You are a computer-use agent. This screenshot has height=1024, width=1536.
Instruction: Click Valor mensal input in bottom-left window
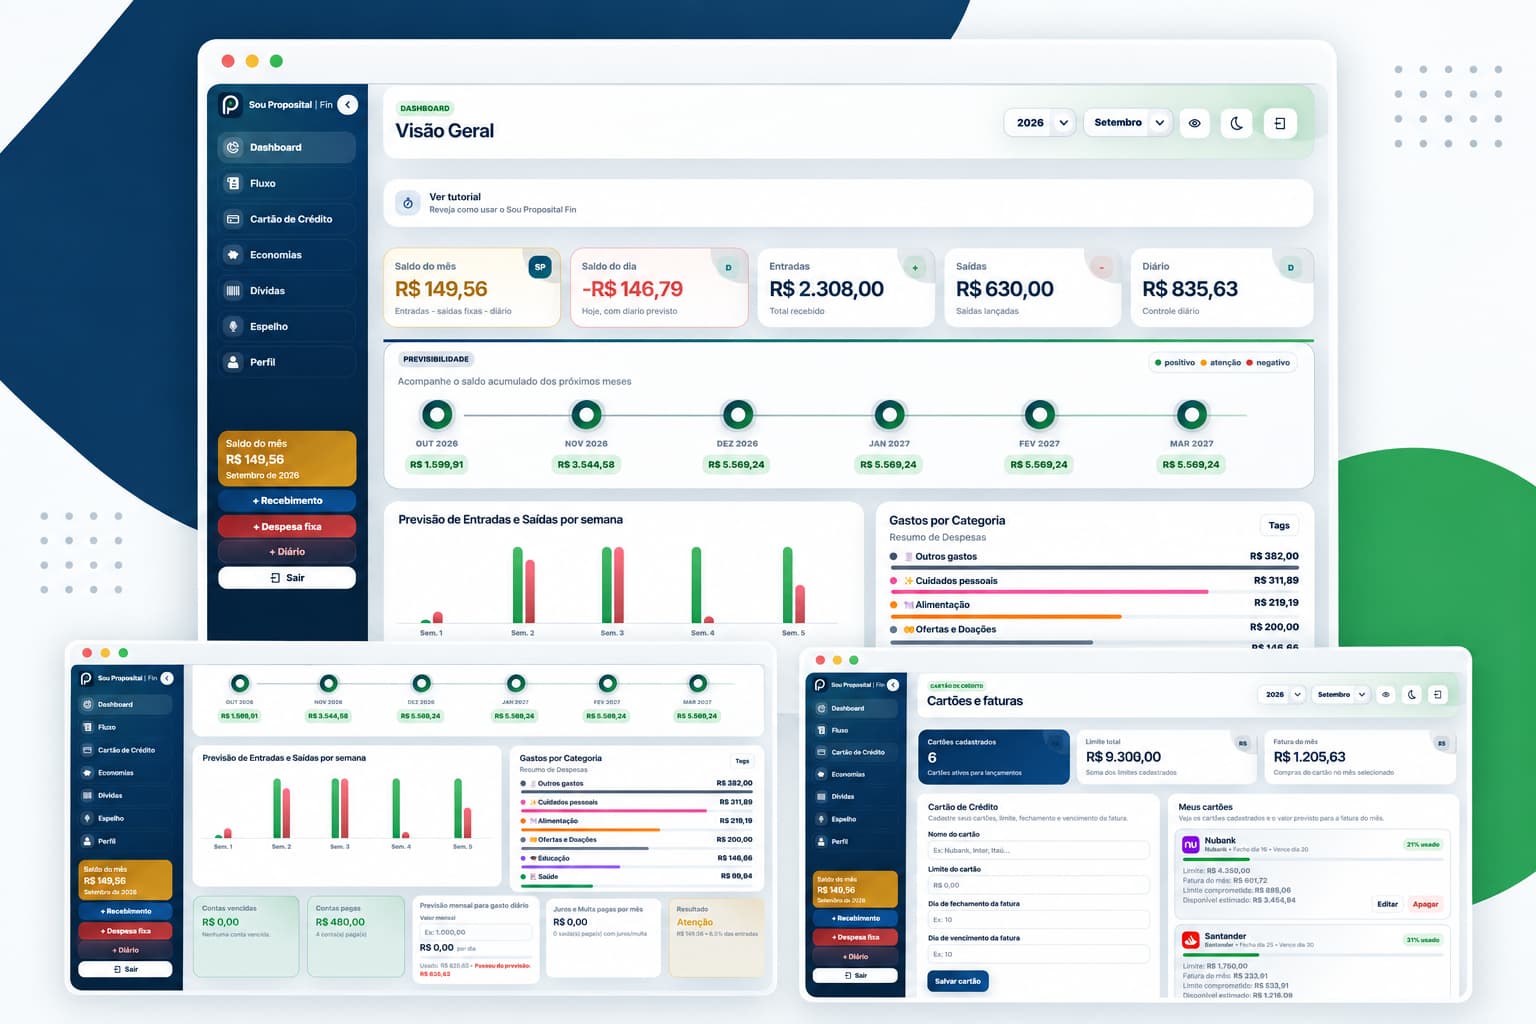click(475, 932)
